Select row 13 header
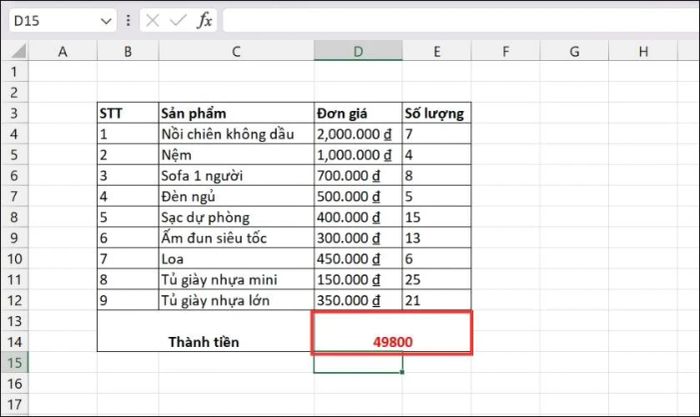The width and height of the screenshot is (700, 417). [14, 321]
